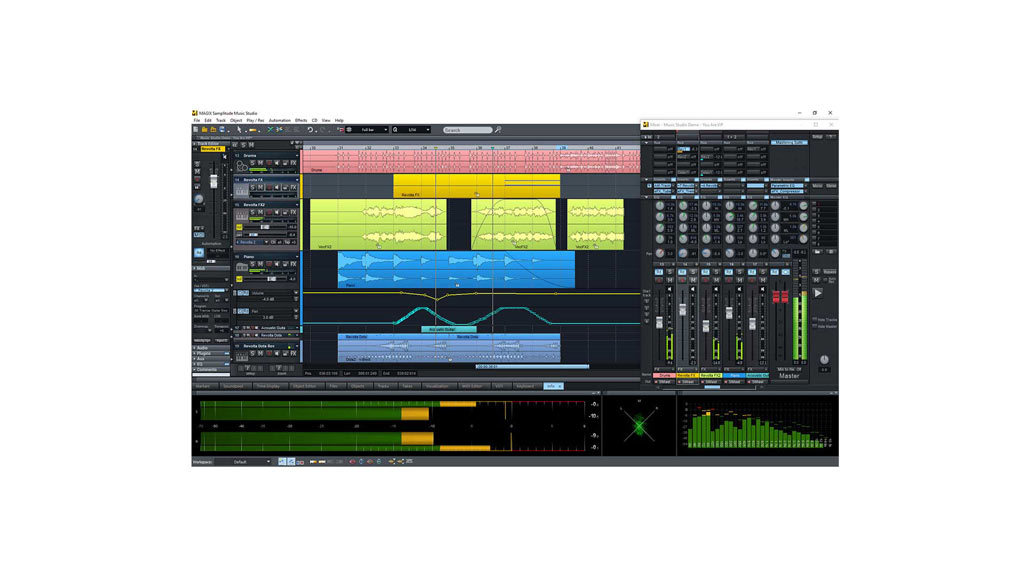Mute Revolta FX channel in Mixer
The image size is (1024, 576).
pos(693,280)
